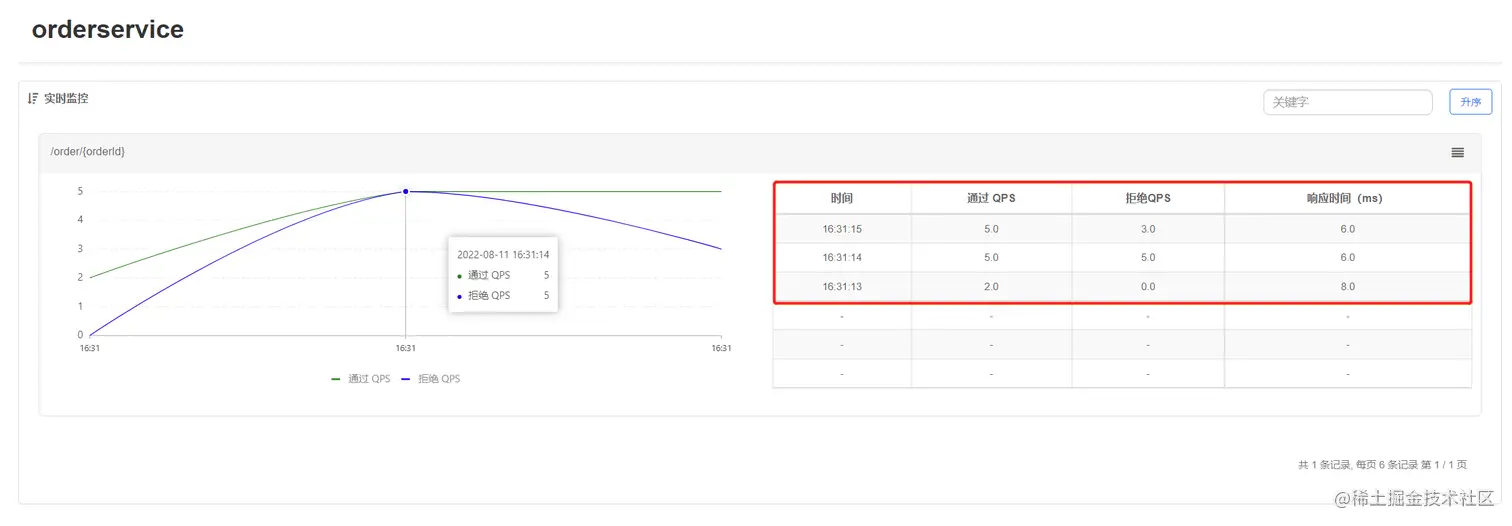This screenshot has height=526, width=1512.
Task: Select the 16:31:14 time cell
Action: [842, 258]
